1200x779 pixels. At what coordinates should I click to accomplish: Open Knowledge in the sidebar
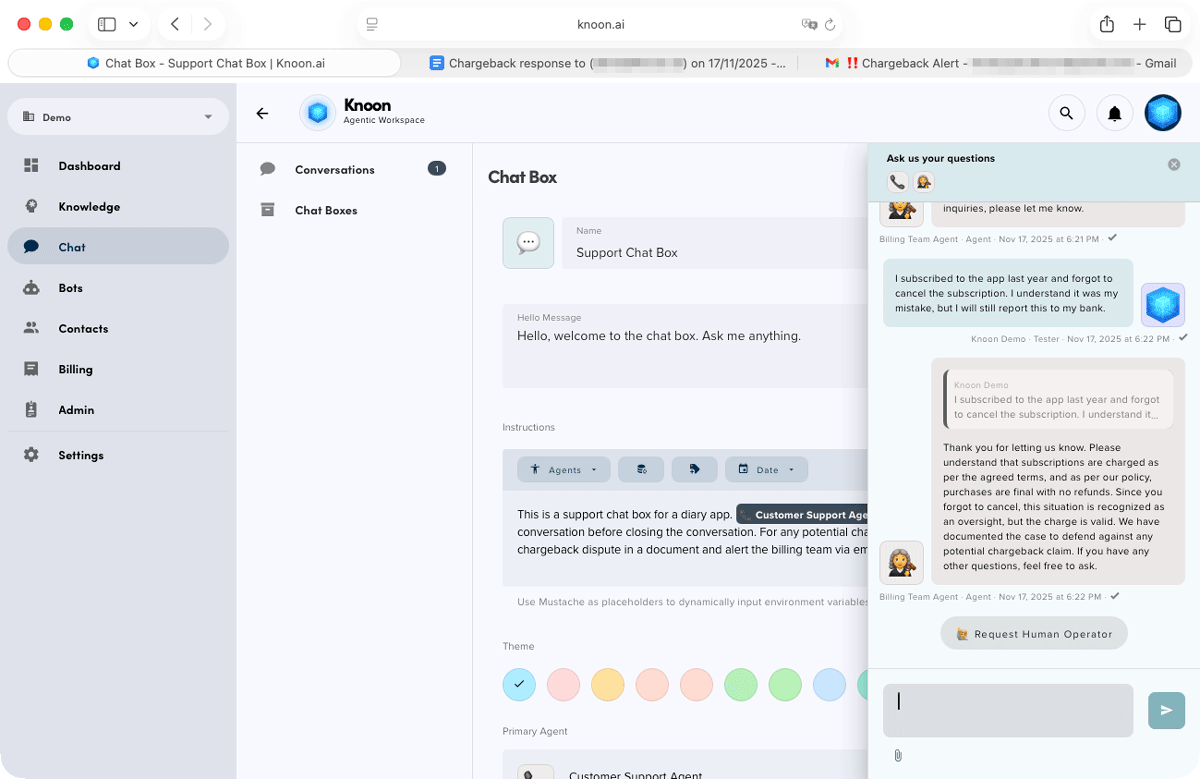click(x=118, y=206)
